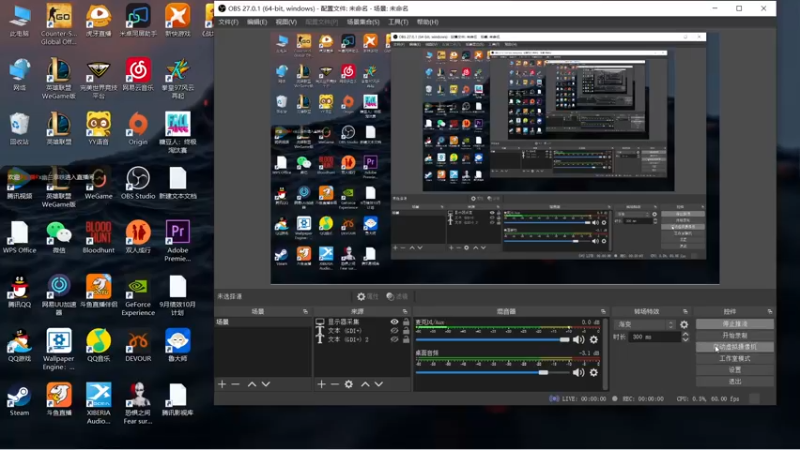Open desktop audio gear settings

pos(594,372)
